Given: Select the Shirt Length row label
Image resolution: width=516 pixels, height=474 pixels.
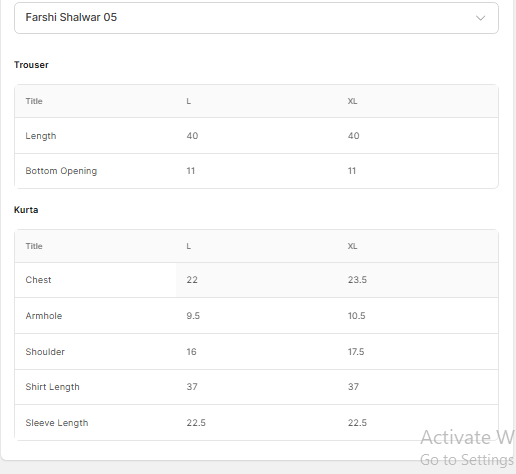Looking at the screenshot, I should click(53, 387).
